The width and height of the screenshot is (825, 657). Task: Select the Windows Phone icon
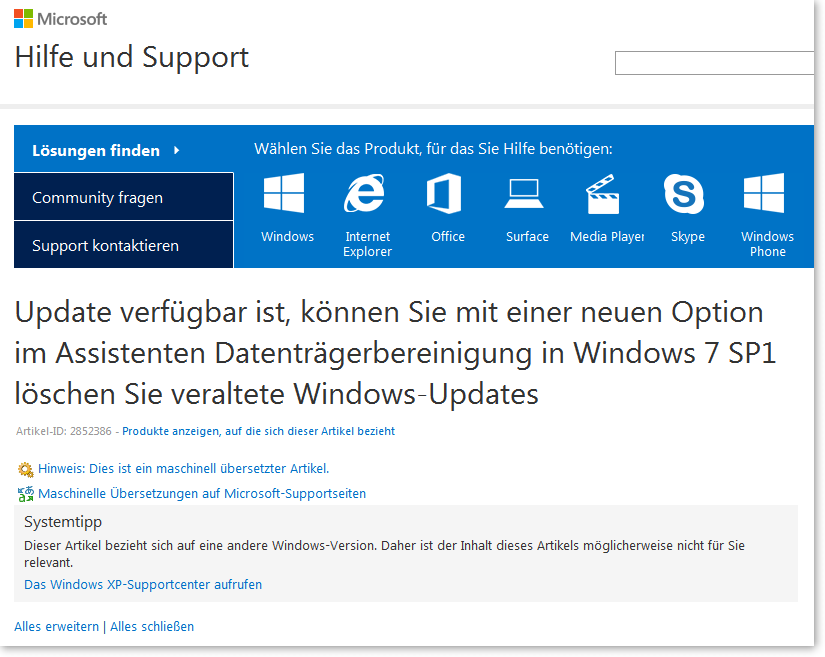coord(764,194)
